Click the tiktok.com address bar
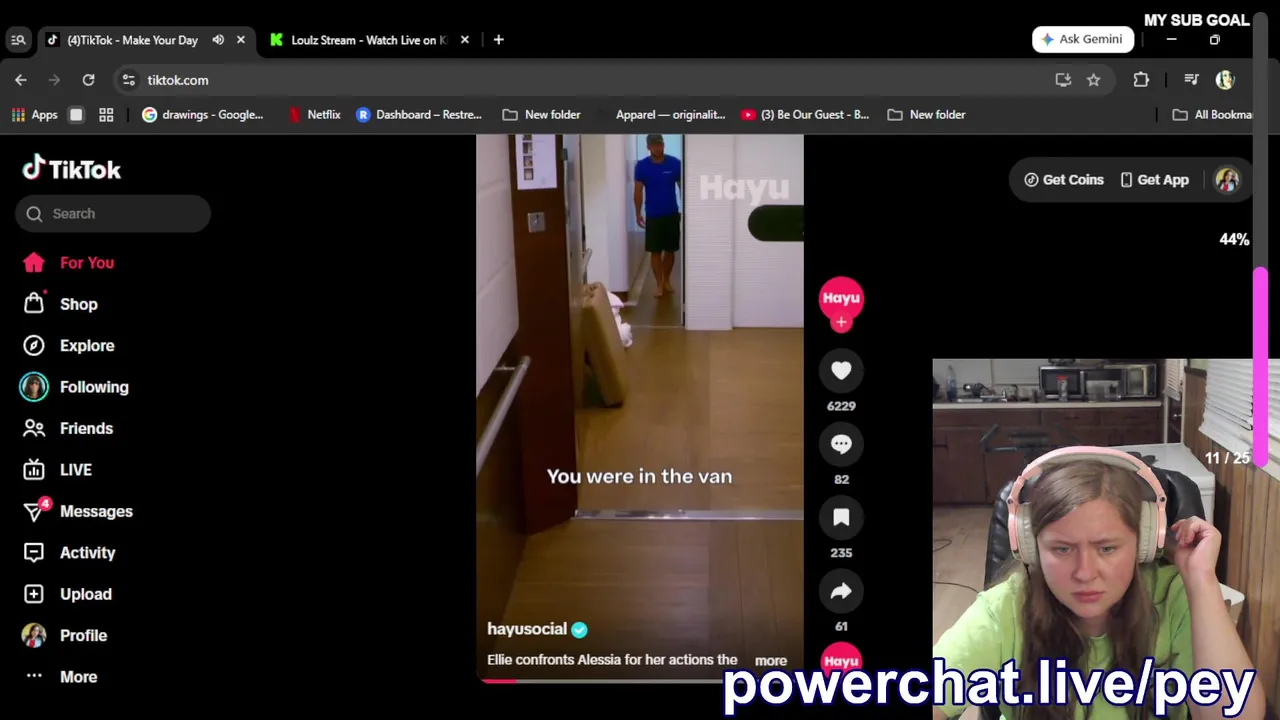This screenshot has height=720, width=1280. 590,80
